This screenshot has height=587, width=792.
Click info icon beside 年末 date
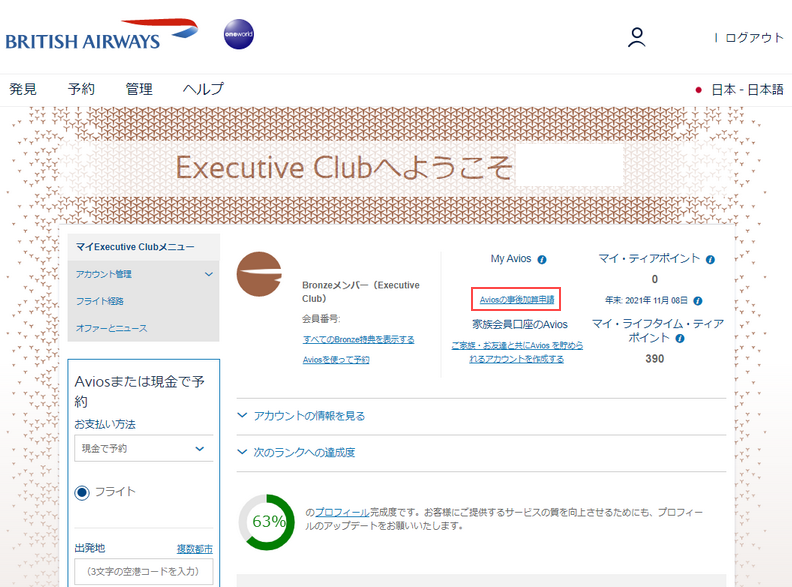[x=698, y=301]
